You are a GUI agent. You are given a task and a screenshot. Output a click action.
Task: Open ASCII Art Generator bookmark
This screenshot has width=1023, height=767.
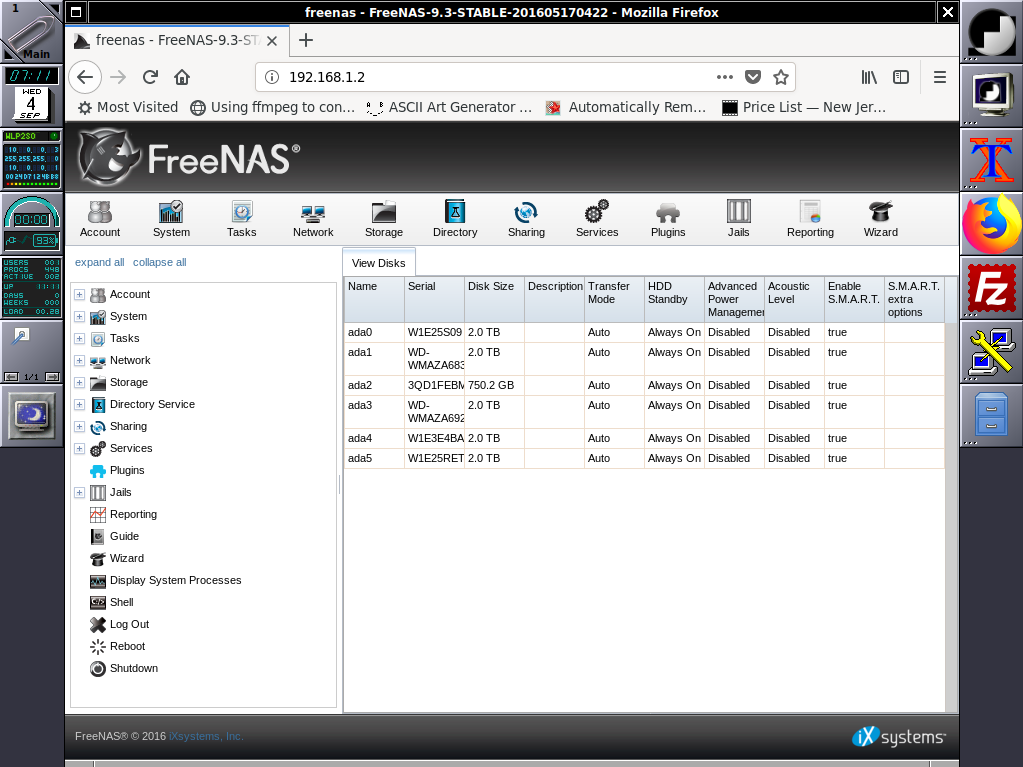tap(449, 108)
